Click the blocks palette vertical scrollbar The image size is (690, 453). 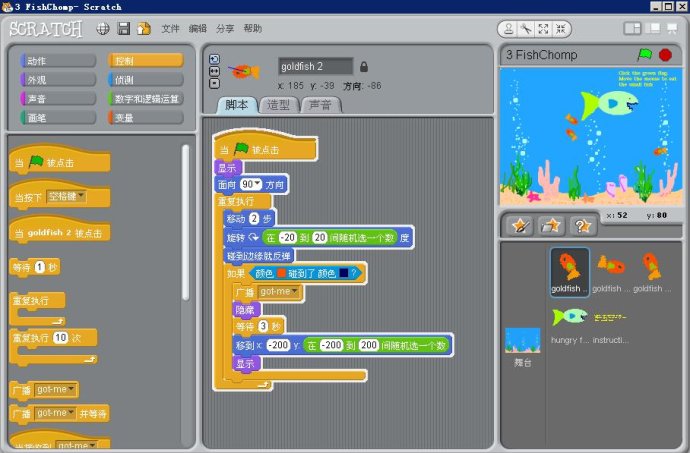tap(186, 223)
